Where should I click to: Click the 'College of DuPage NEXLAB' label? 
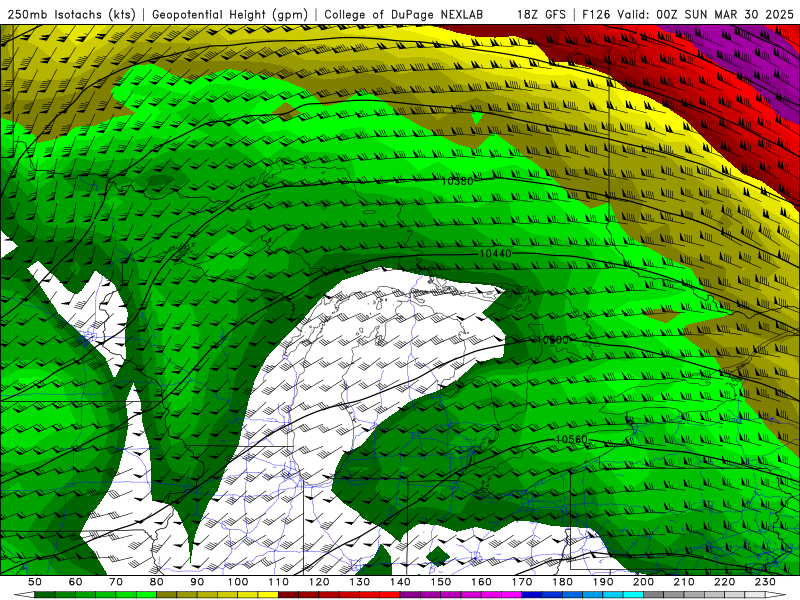pos(404,14)
